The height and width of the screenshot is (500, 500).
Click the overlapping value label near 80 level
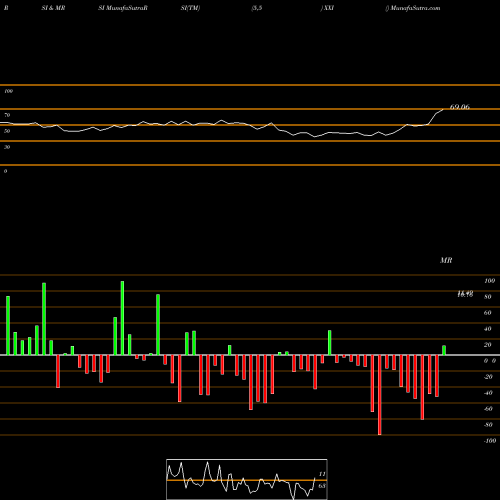465,294
